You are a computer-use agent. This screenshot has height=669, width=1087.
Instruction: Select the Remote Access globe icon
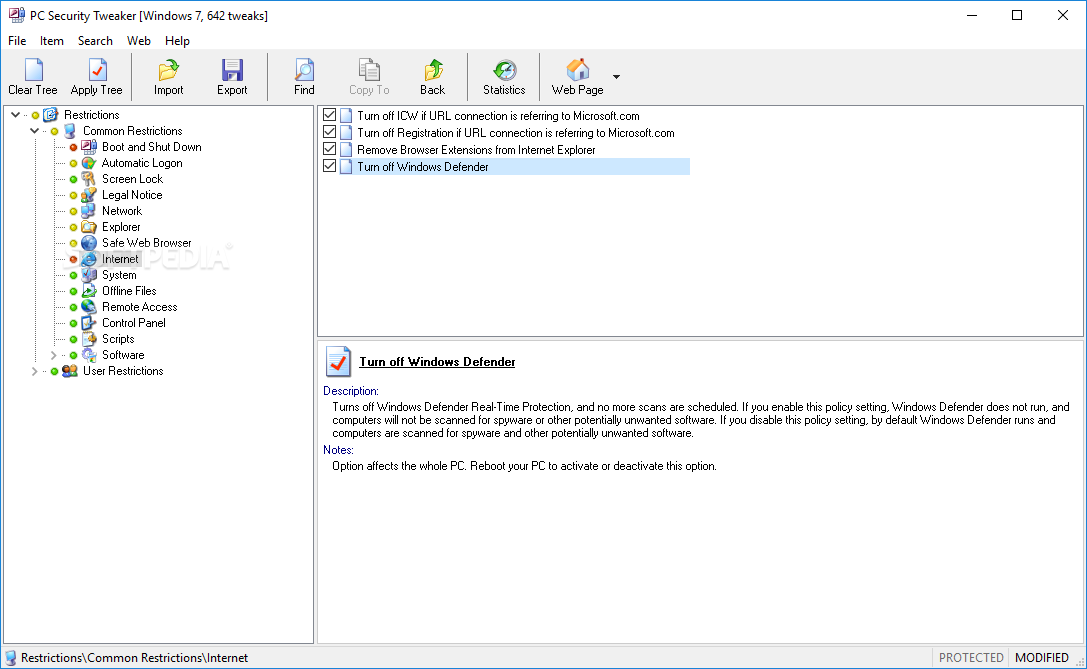[x=89, y=306]
